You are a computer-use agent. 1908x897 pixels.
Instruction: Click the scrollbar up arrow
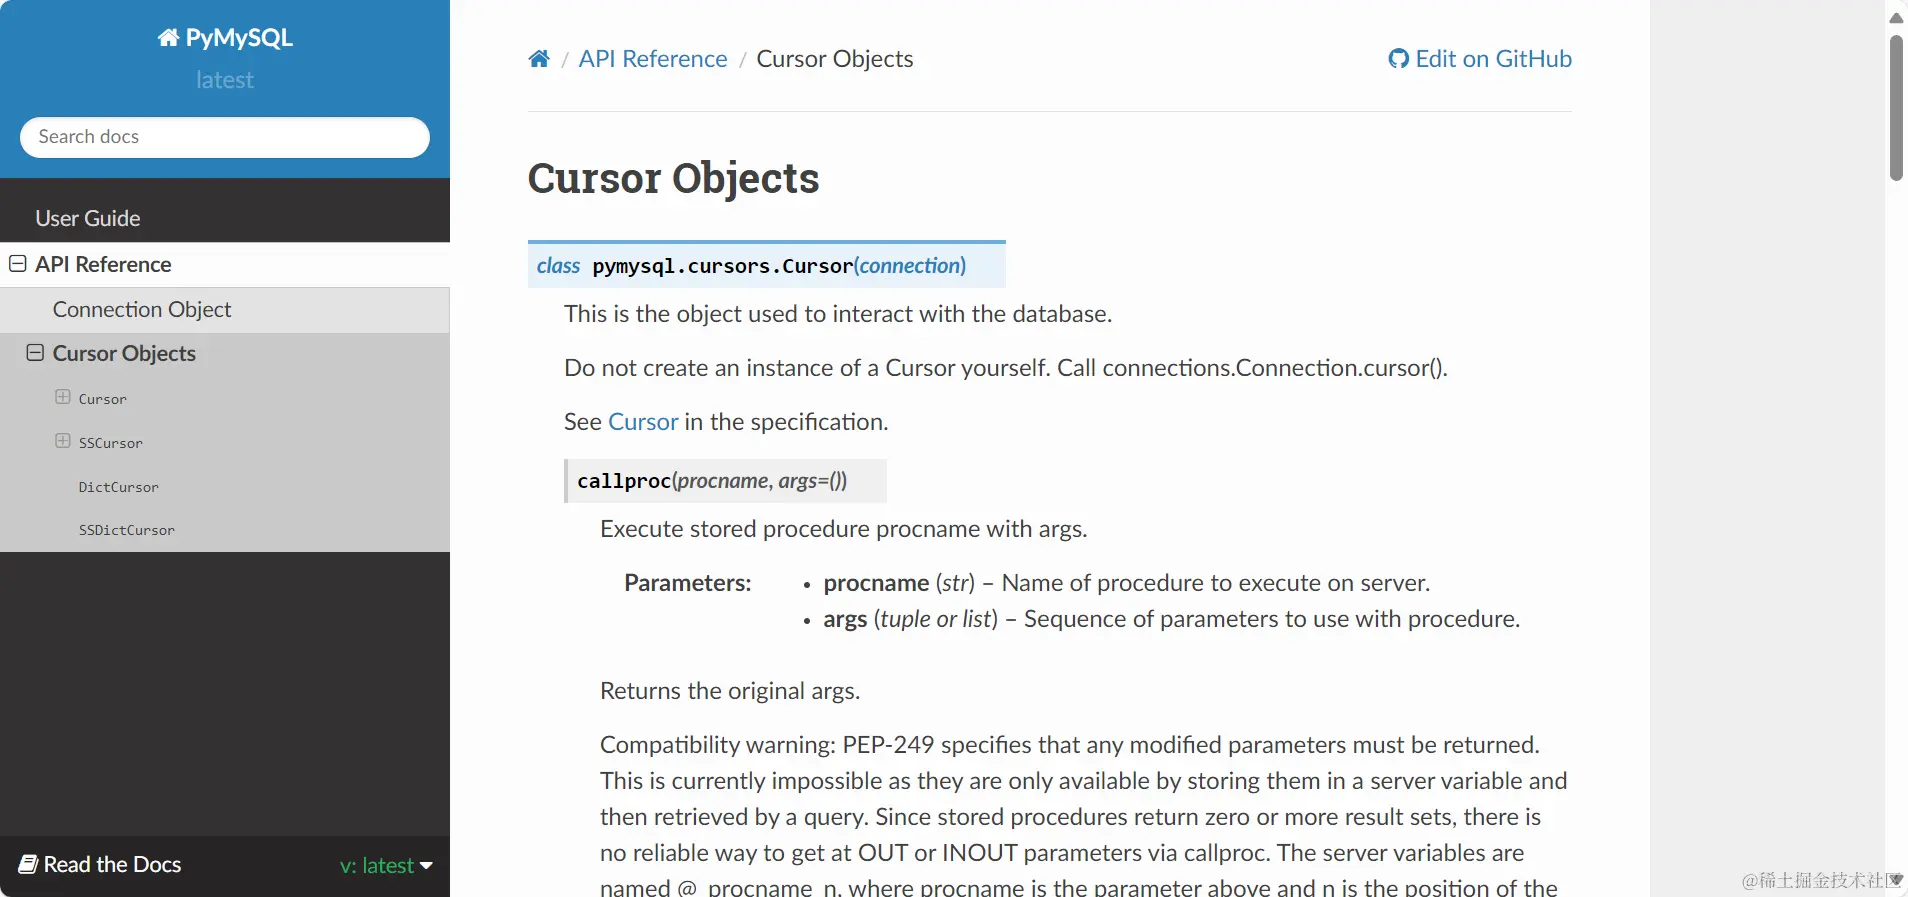1896,17
